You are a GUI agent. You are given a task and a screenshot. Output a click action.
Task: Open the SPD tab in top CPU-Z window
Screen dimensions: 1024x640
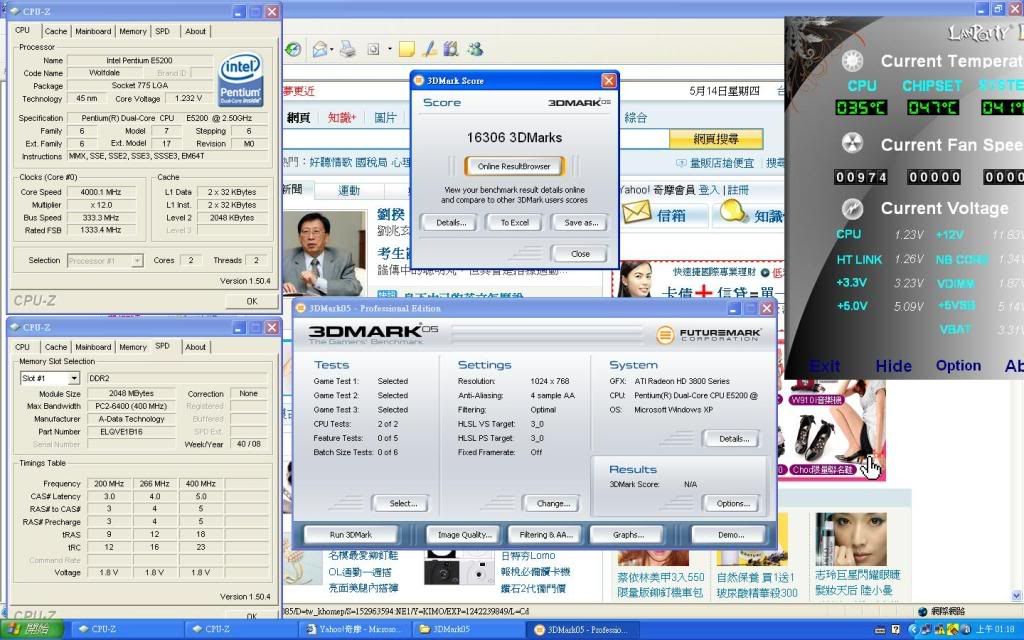coord(163,31)
